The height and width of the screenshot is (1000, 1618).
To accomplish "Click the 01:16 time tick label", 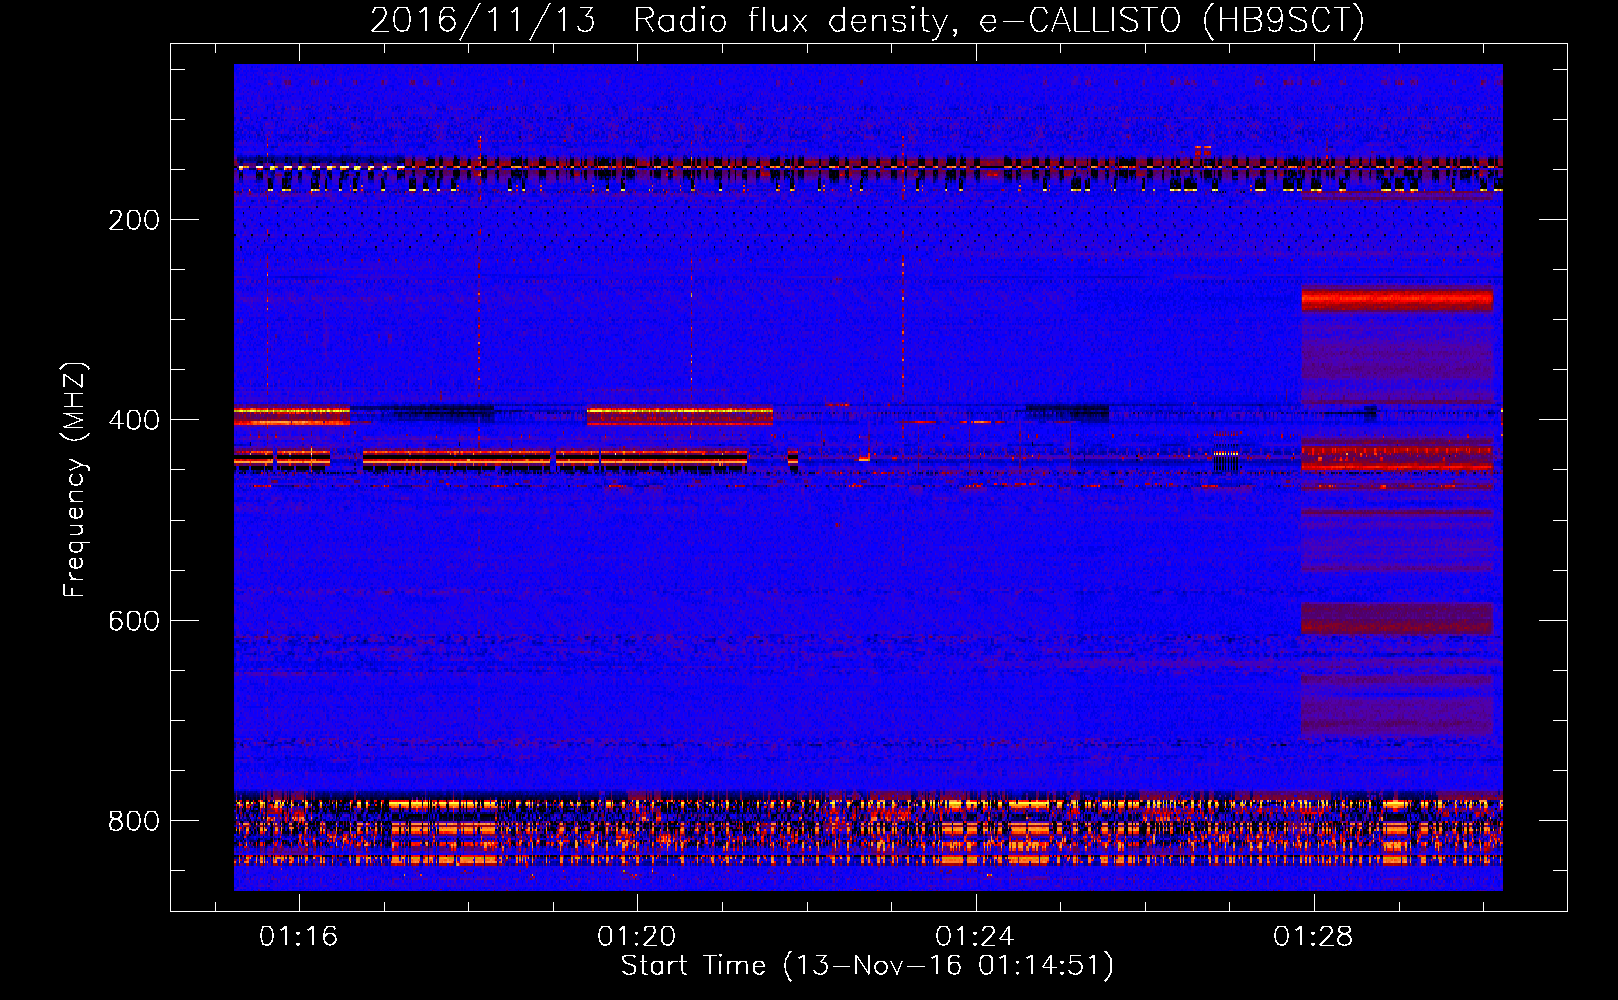I will click(x=298, y=937).
